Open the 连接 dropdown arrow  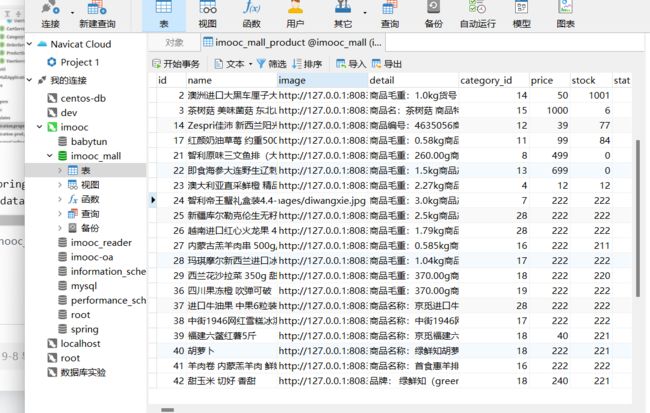pyautogui.click(x=72, y=13)
